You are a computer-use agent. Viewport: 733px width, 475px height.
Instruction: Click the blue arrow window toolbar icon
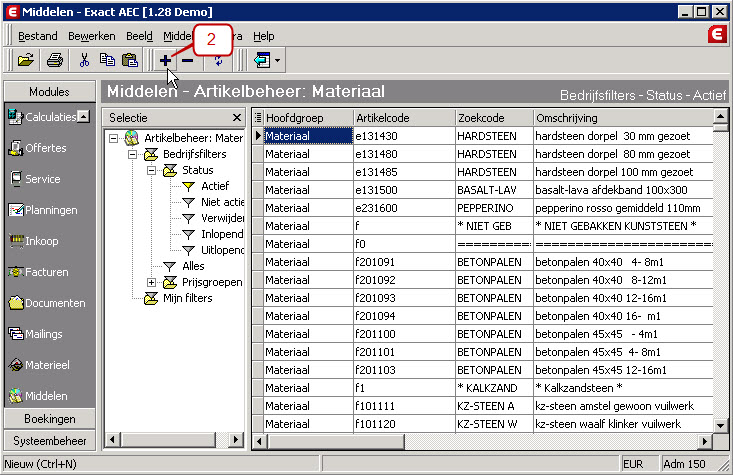[262, 60]
